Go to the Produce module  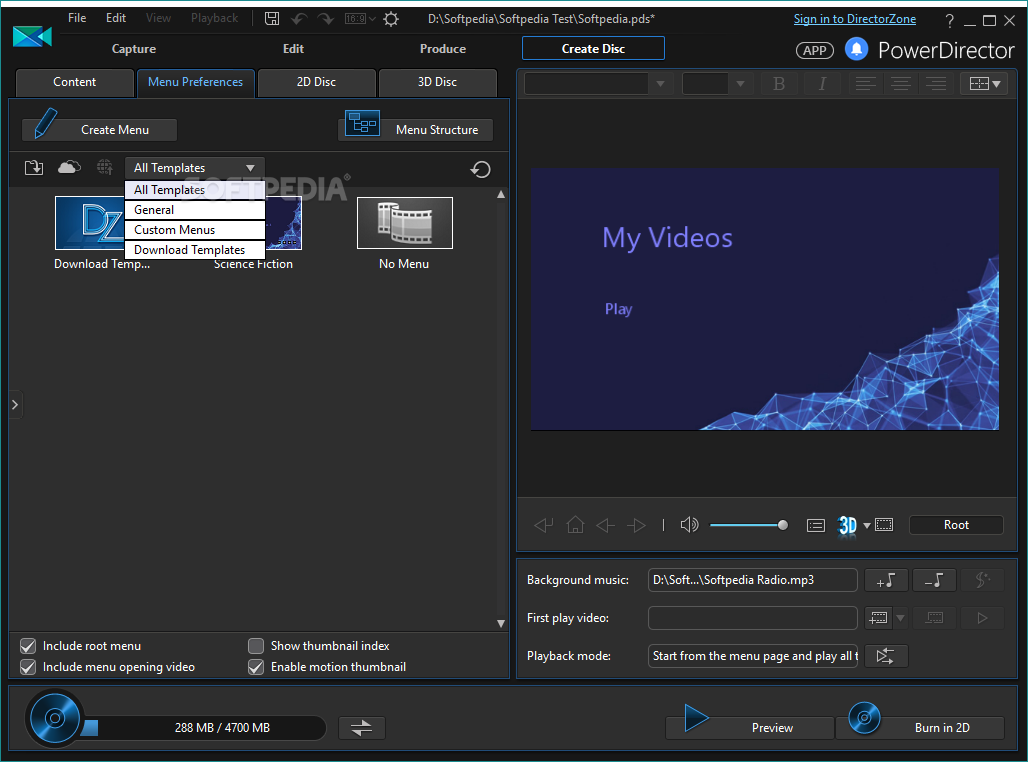click(x=443, y=49)
